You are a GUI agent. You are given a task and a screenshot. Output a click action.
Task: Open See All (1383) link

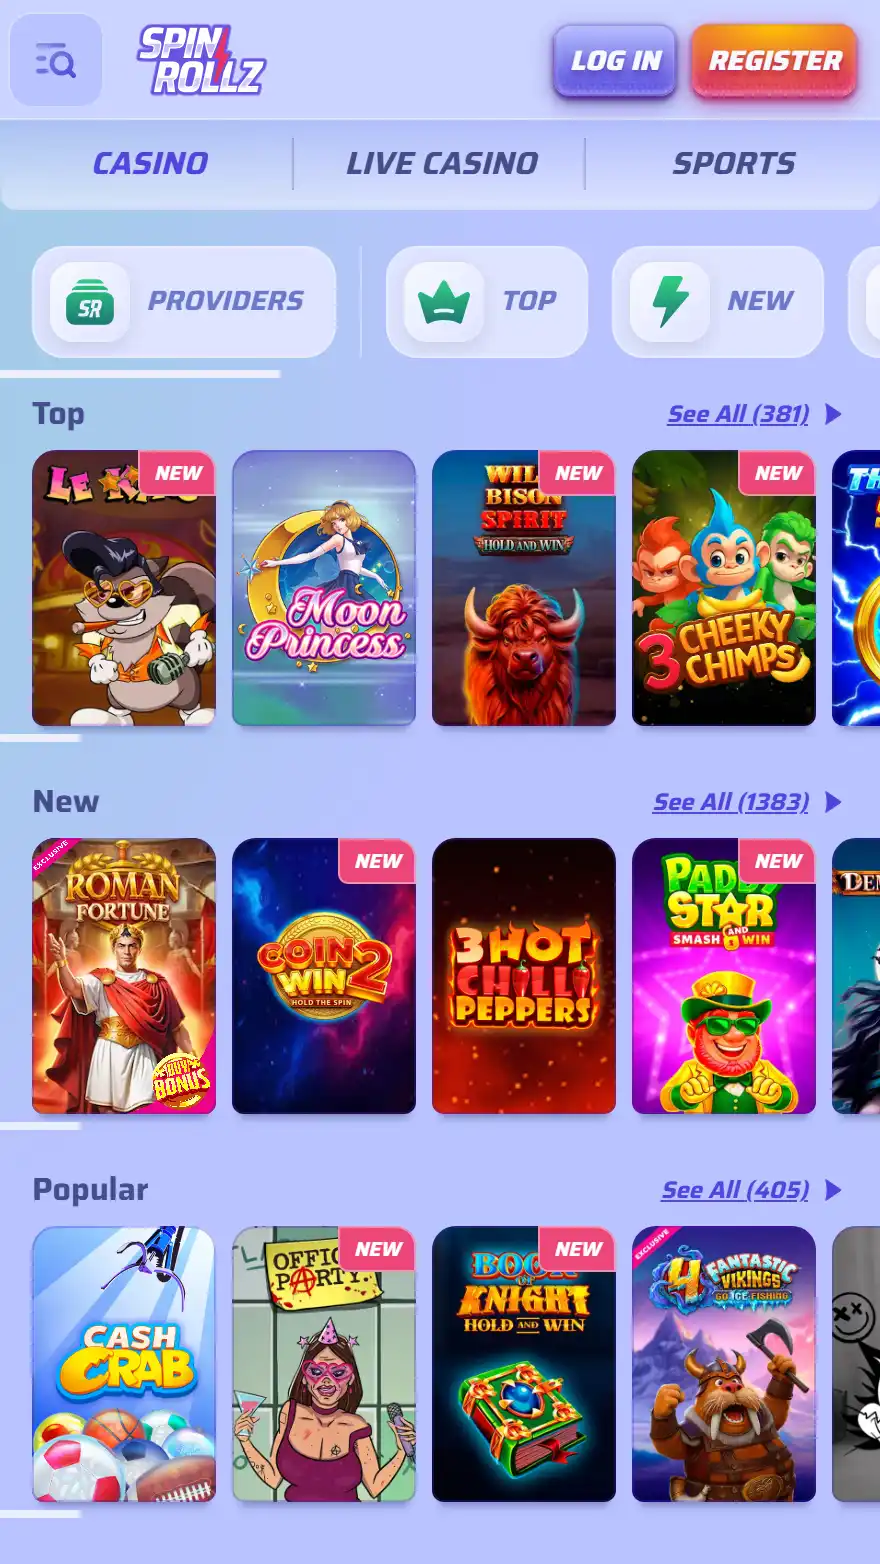click(x=731, y=802)
